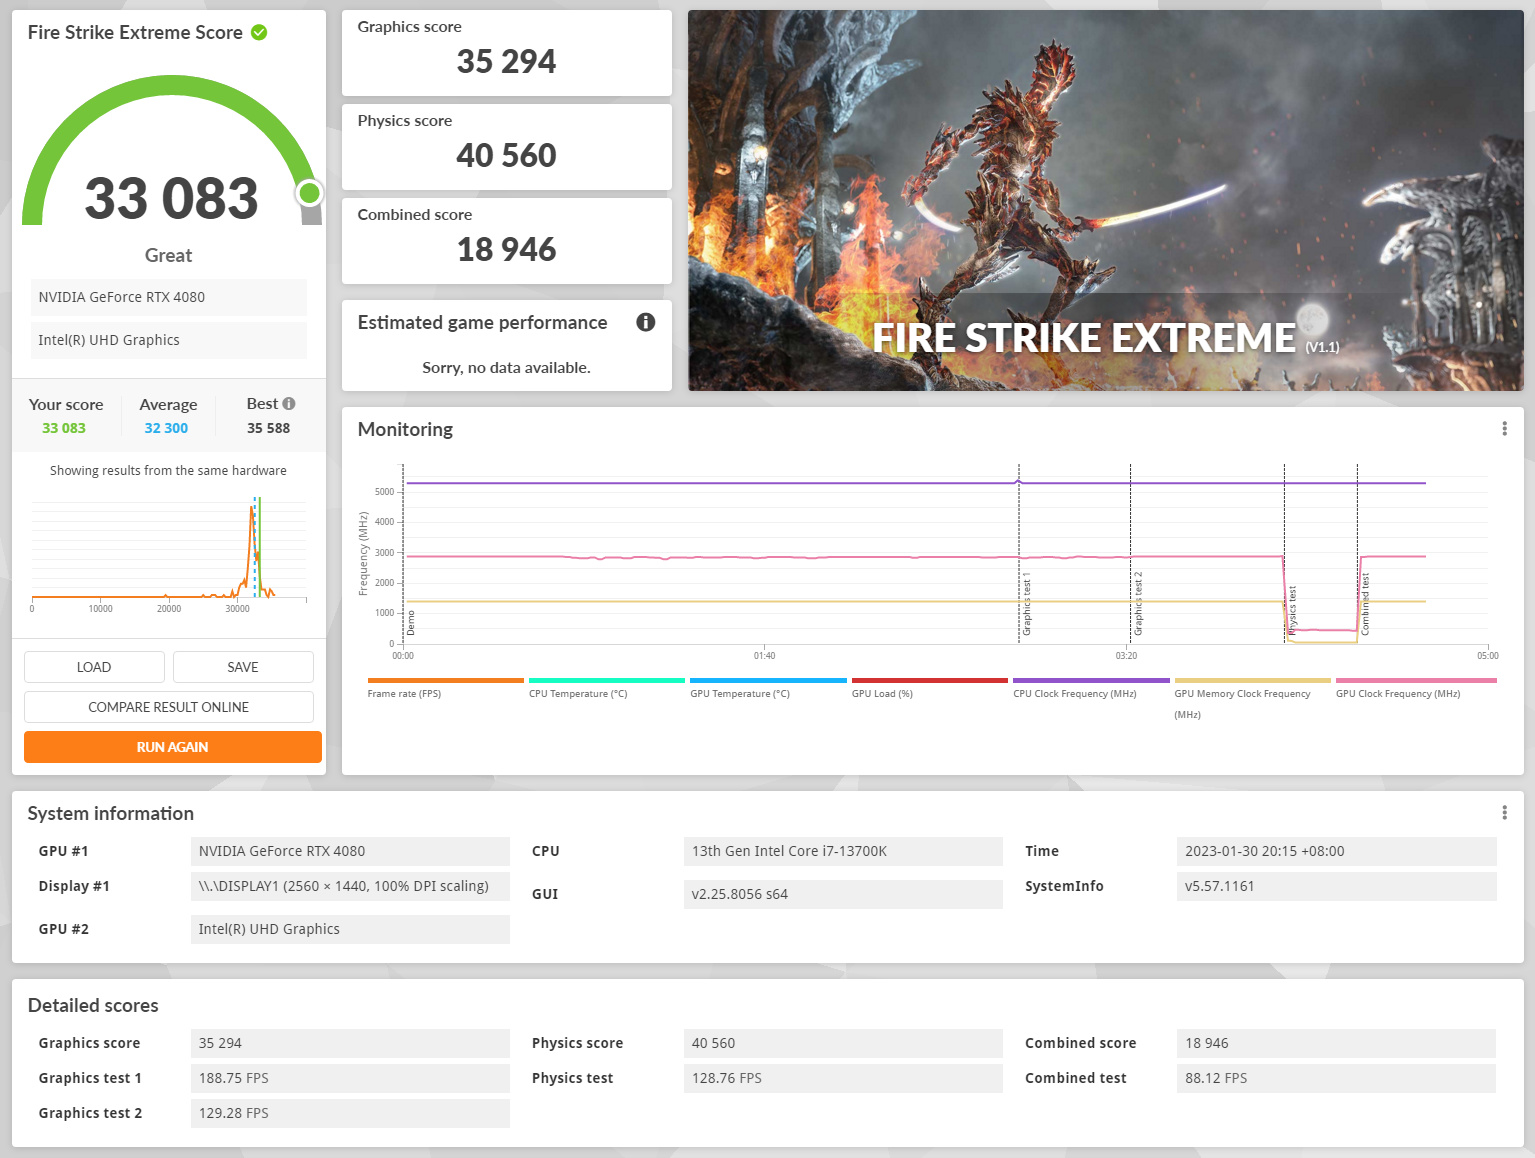Click the Best score value 35 588
This screenshot has height=1158, width=1535.
269,428
